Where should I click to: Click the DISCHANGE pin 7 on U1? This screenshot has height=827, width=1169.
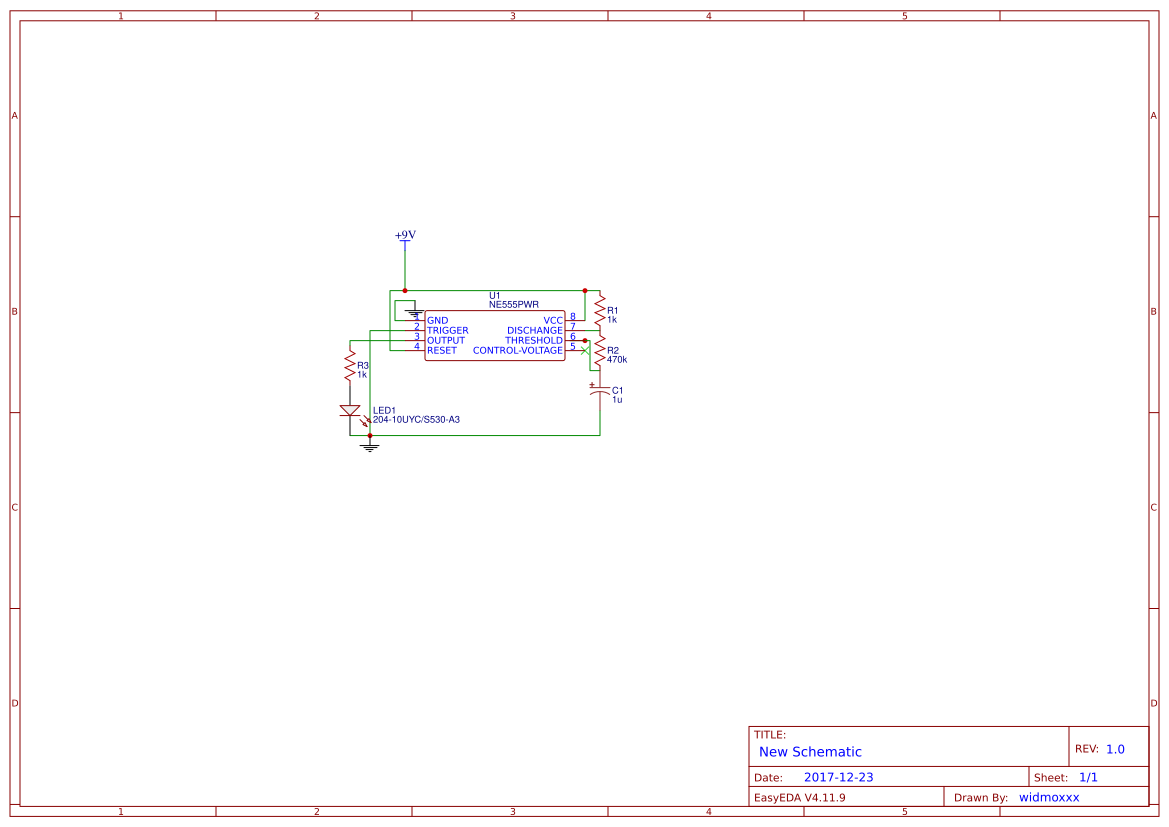click(570, 330)
